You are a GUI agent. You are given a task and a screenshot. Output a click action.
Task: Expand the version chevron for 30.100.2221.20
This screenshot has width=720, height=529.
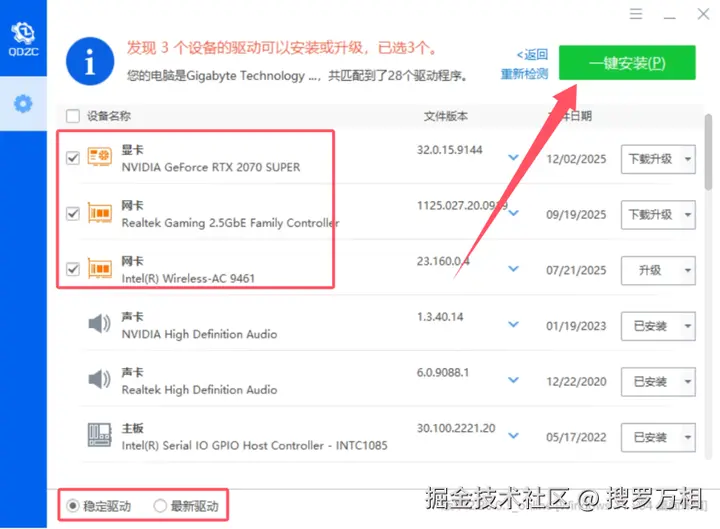pos(513,435)
